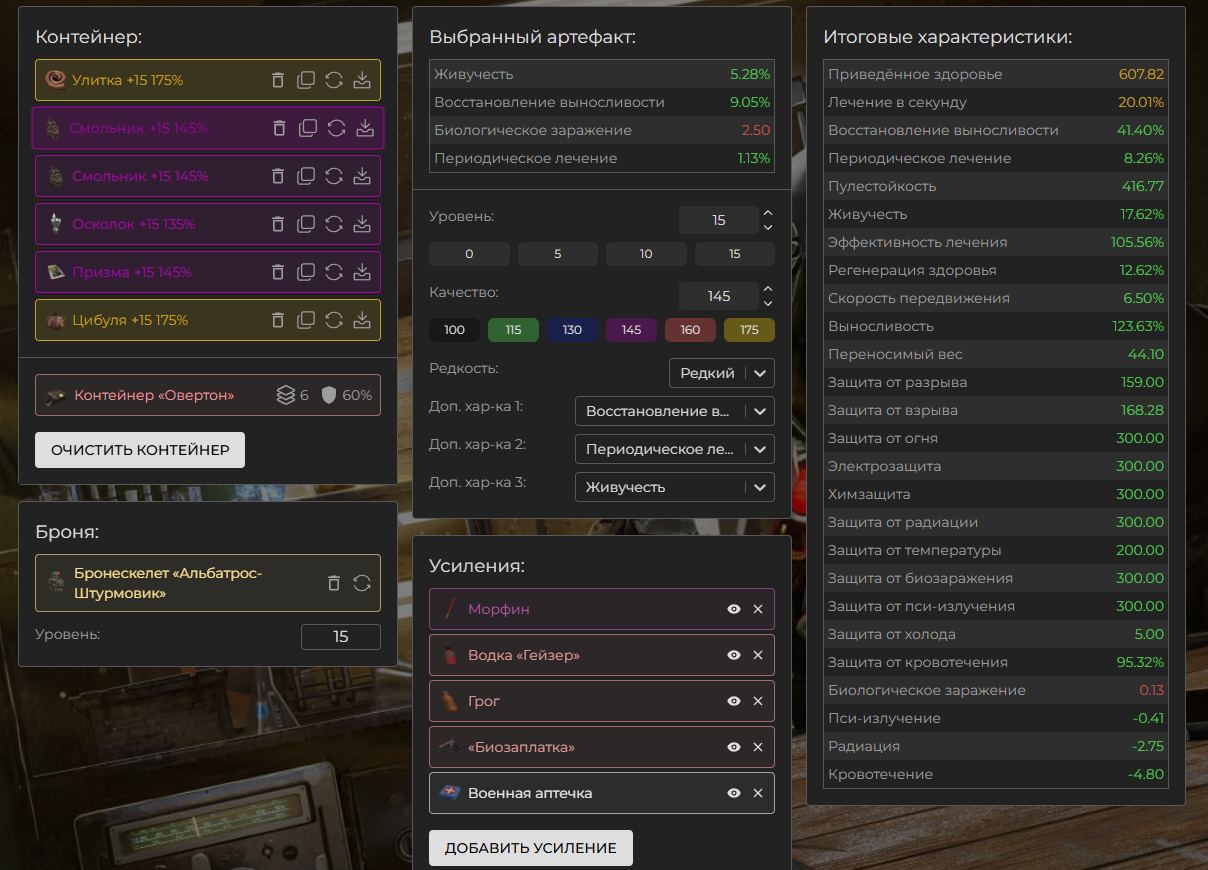Remove the Бронескелет armor with trash icon
This screenshot has width=1208, height=870.
[334, 583]
